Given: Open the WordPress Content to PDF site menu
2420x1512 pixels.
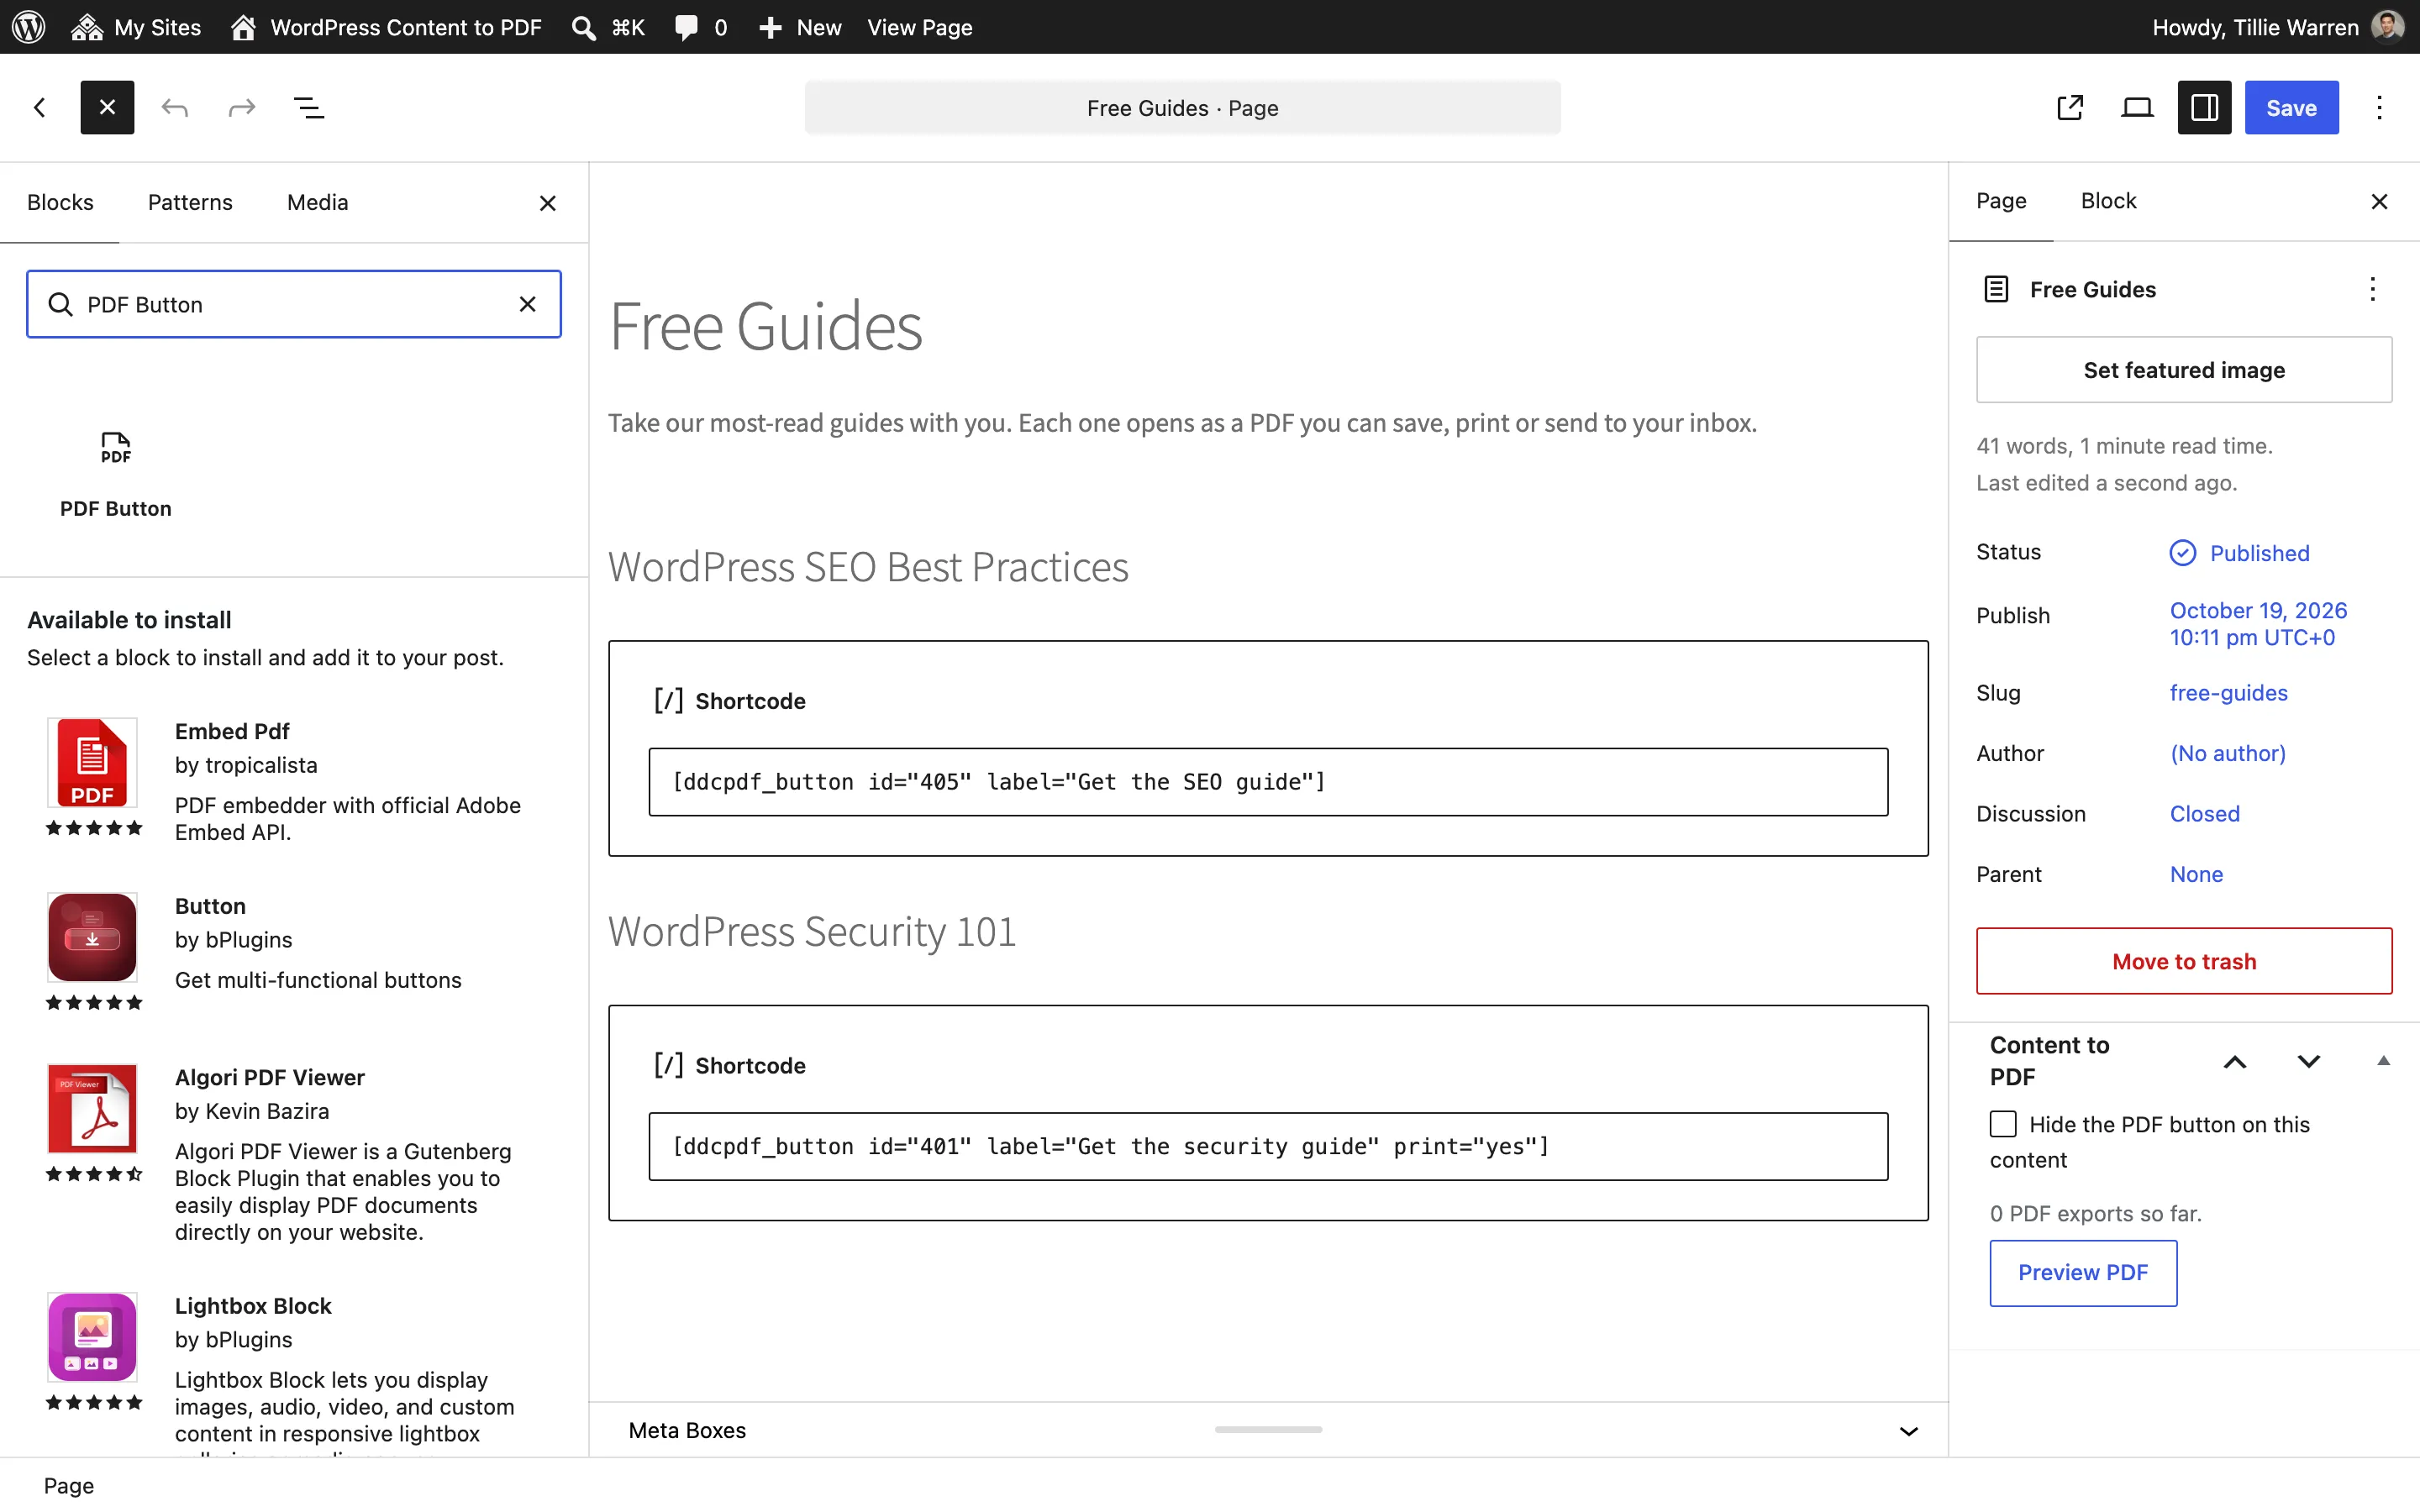Looking at the screenshot, I should [386, 27].
